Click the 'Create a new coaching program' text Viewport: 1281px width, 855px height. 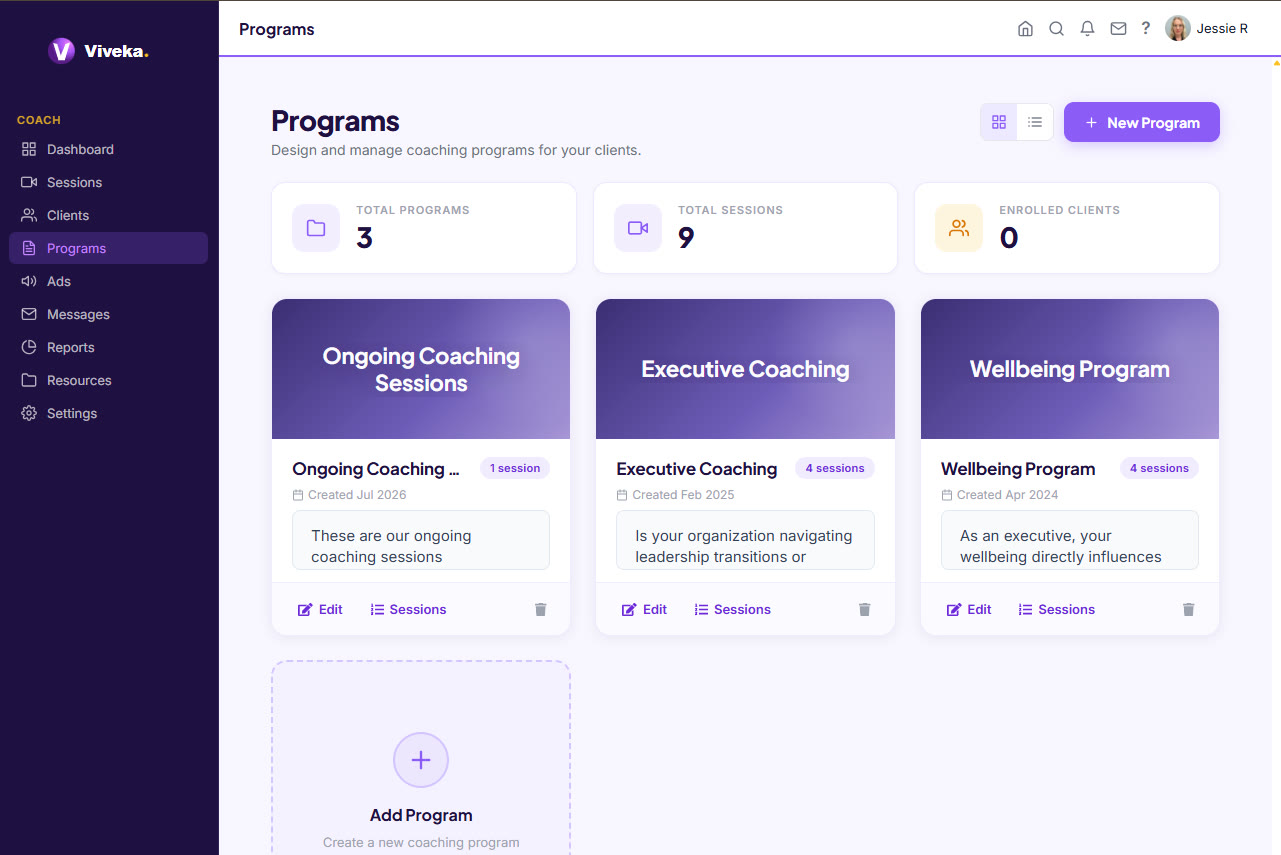pos(421,842)
